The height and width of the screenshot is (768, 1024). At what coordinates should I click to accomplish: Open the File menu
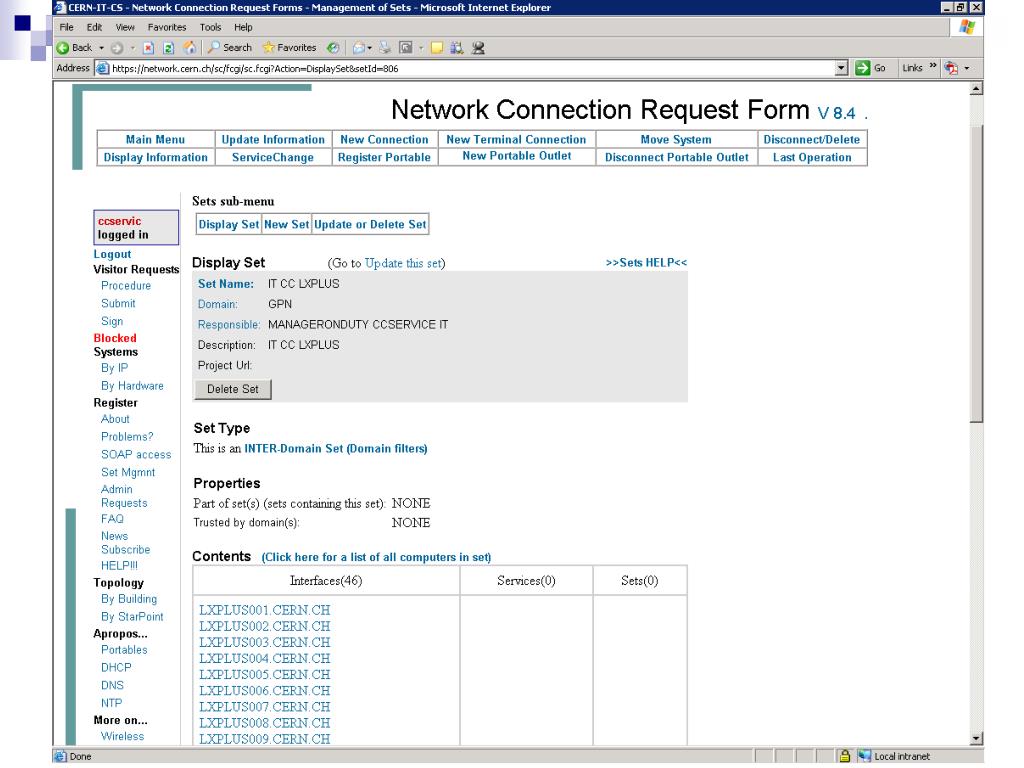66,27
